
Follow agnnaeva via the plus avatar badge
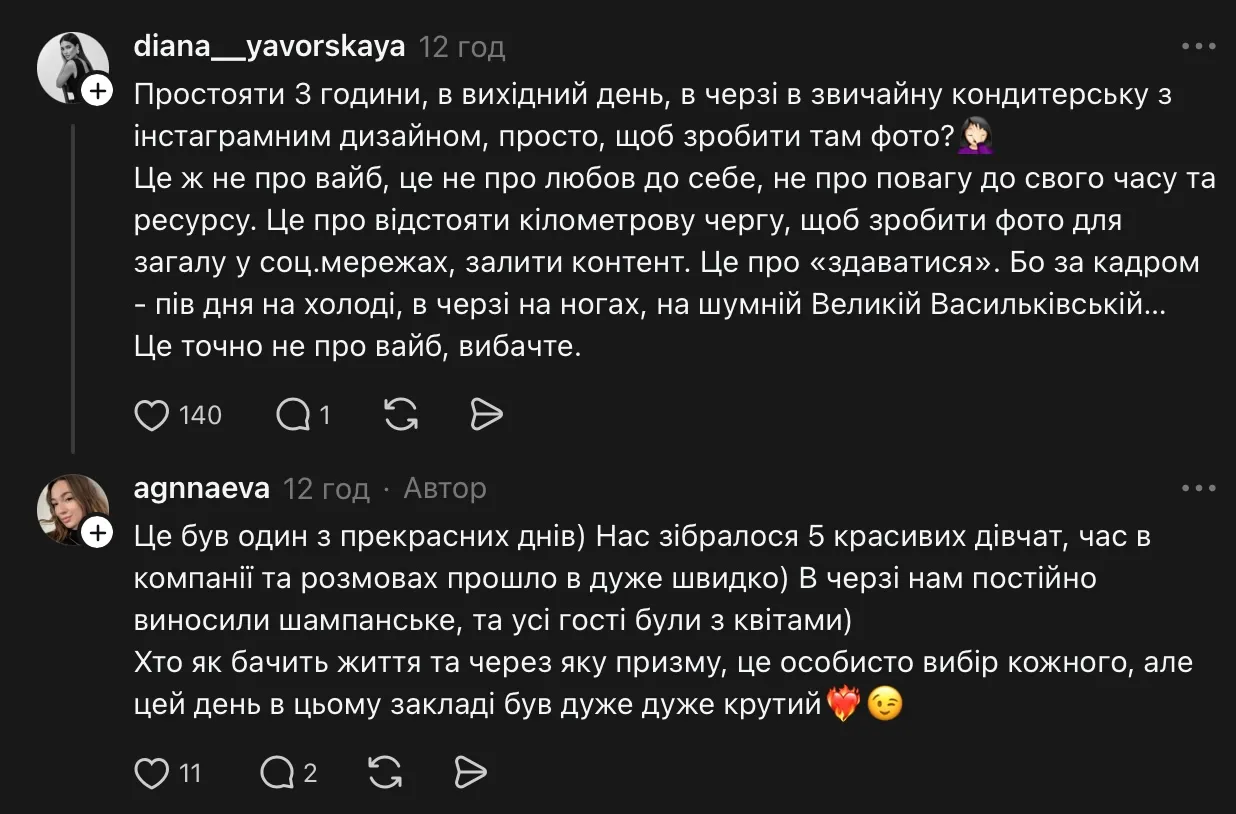[x=97, y=534]
